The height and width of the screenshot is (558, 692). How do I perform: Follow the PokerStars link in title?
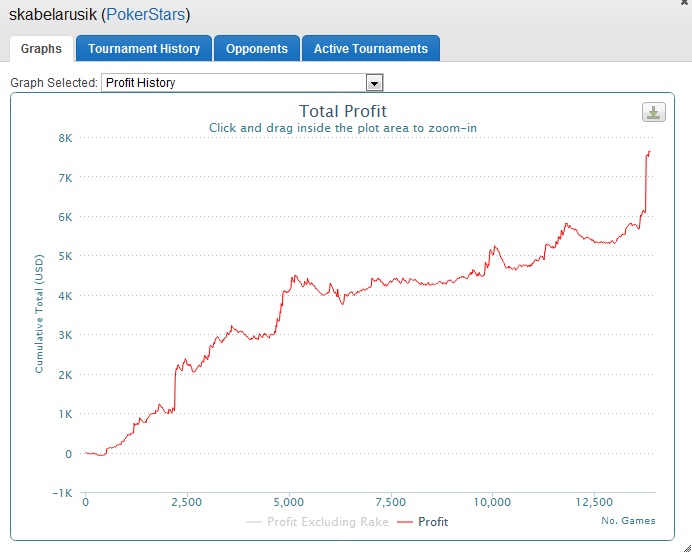click(x=146, y=15)
